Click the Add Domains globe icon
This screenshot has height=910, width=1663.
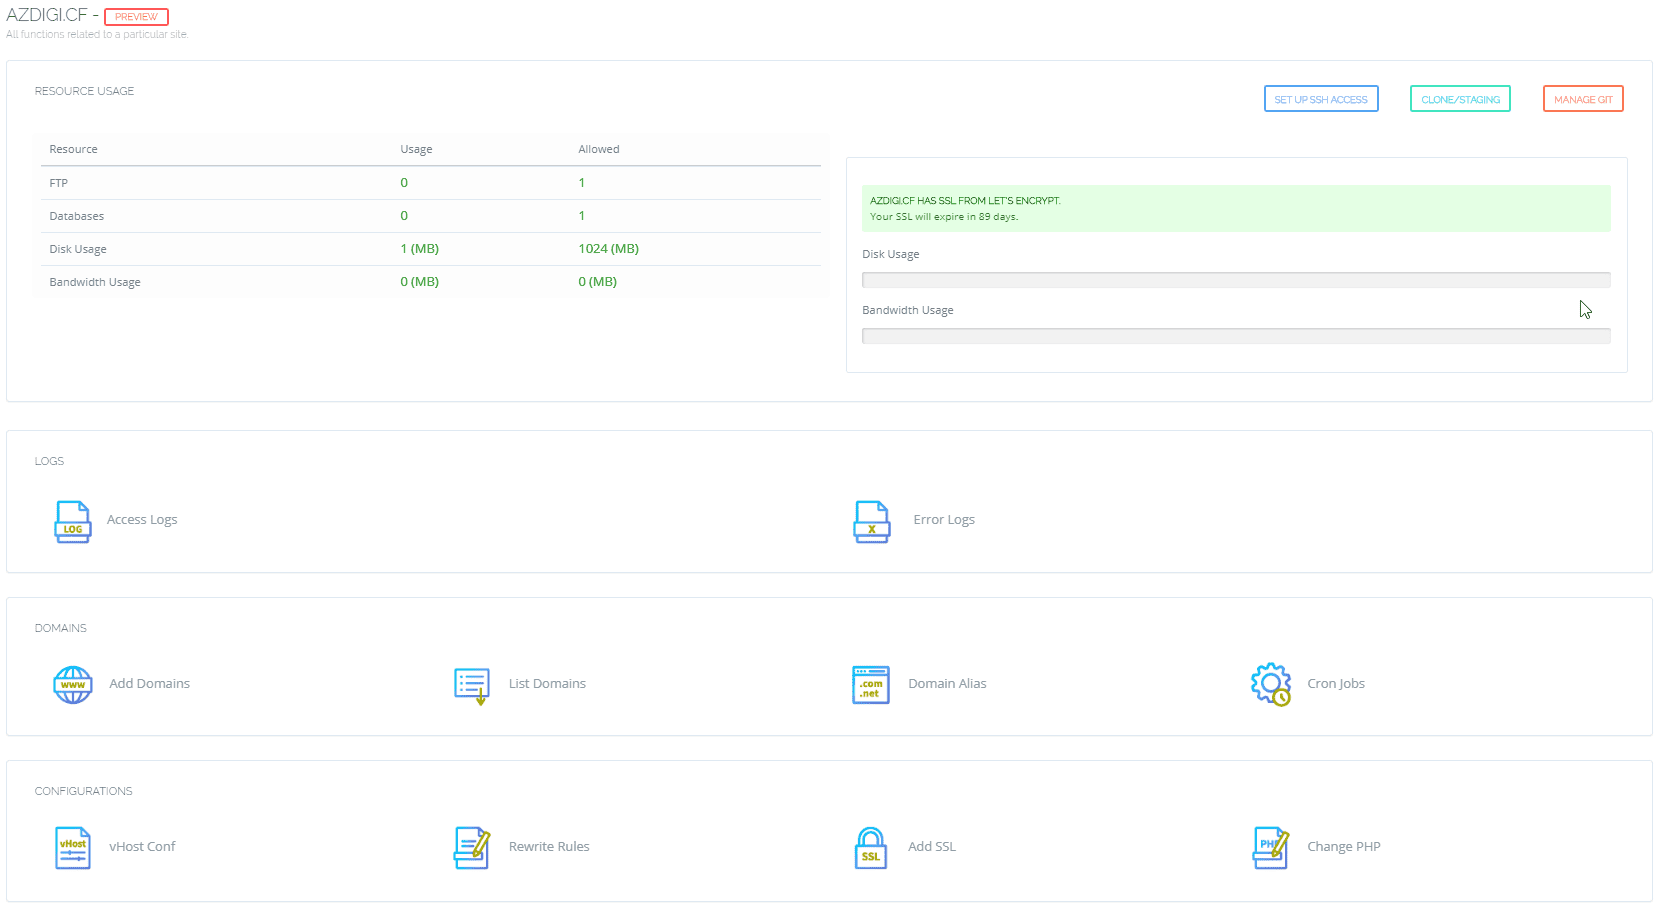pos(73,685)
